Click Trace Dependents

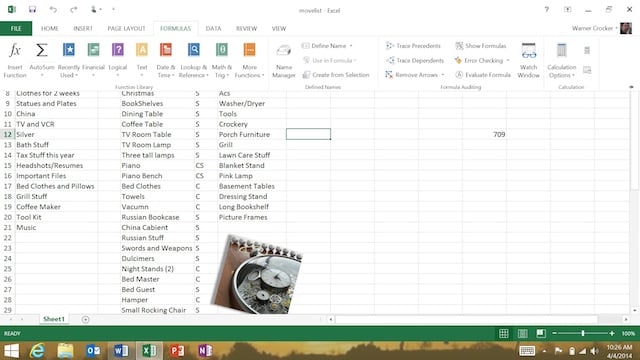[415, 60]
